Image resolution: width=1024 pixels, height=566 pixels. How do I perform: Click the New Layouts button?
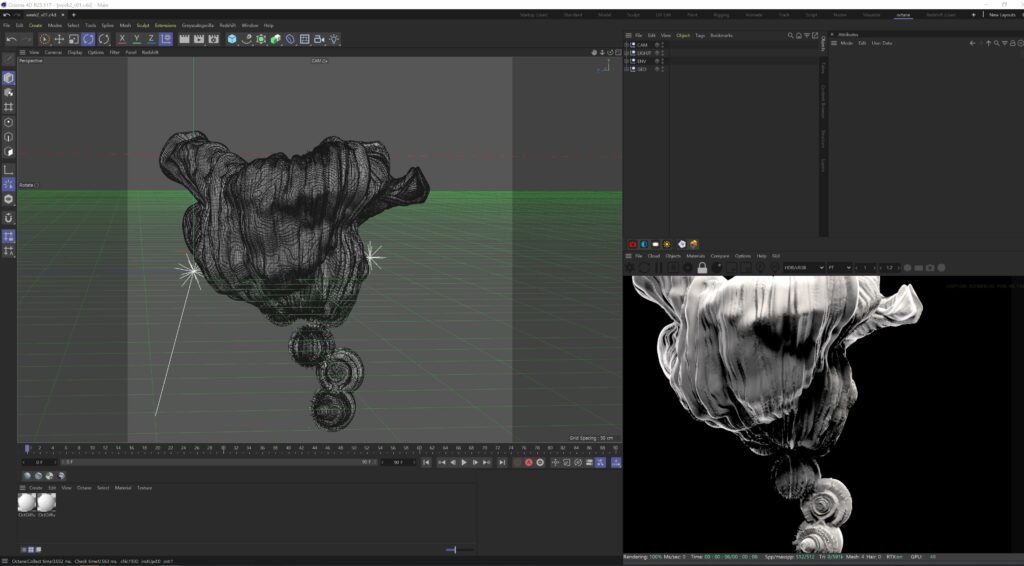[x=1001, y=15]
